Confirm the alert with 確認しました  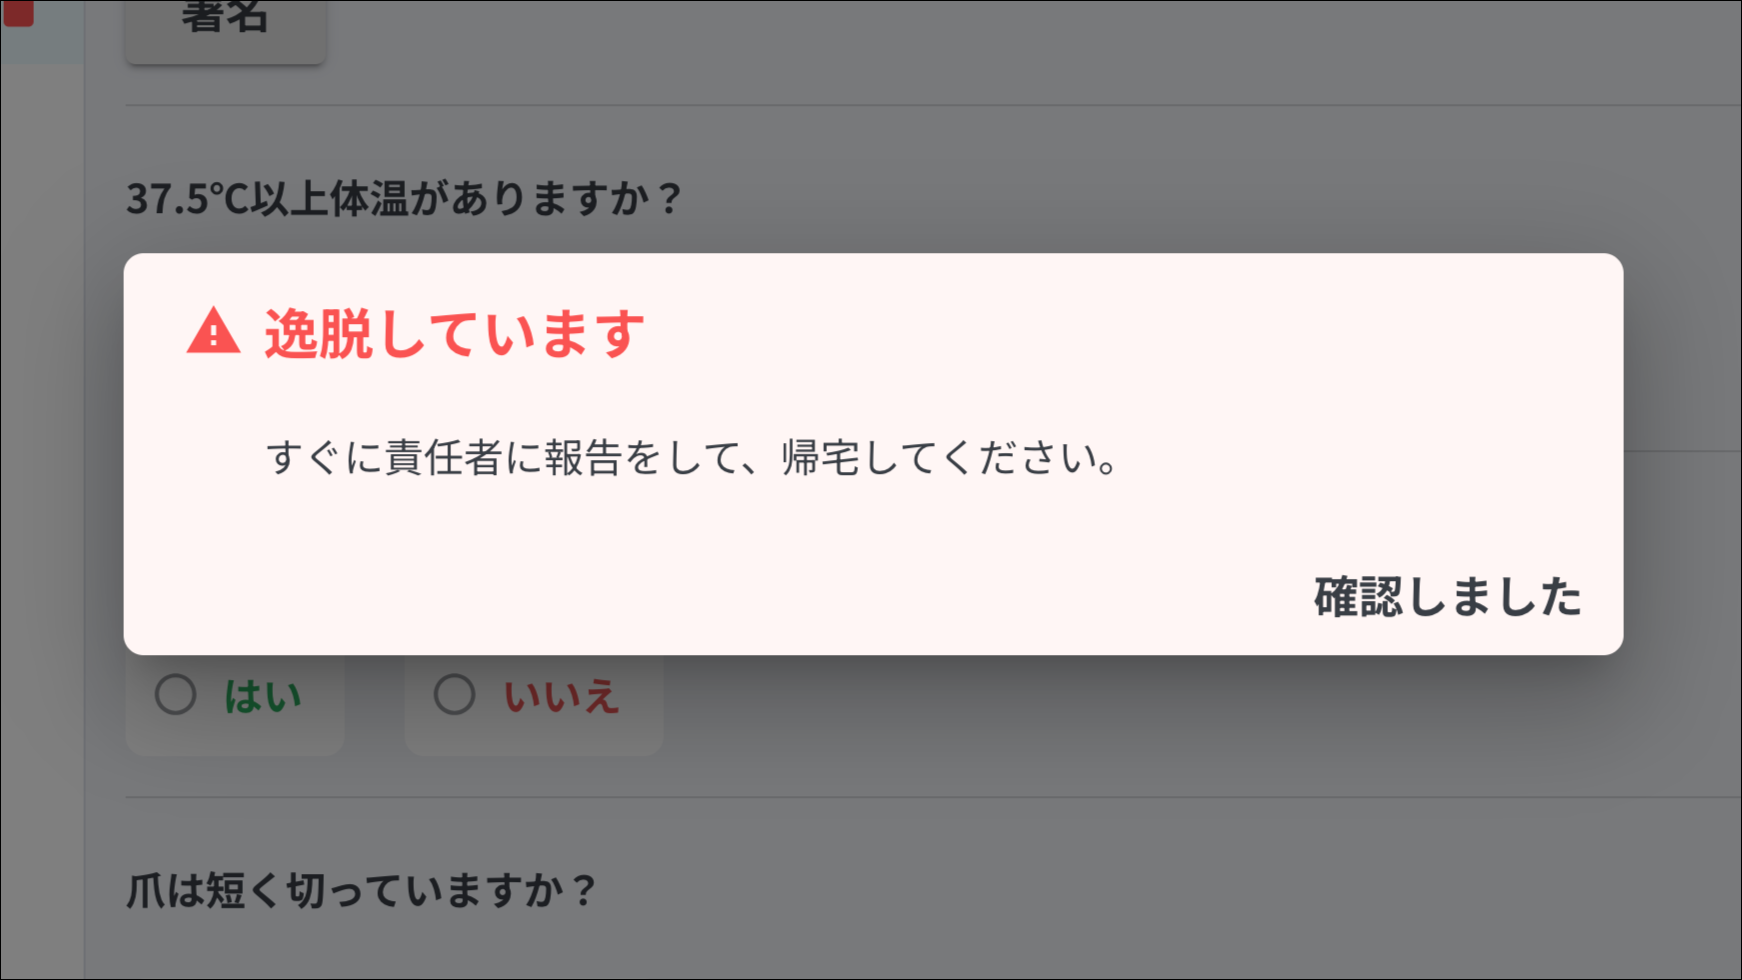(x=1447, y=596)
